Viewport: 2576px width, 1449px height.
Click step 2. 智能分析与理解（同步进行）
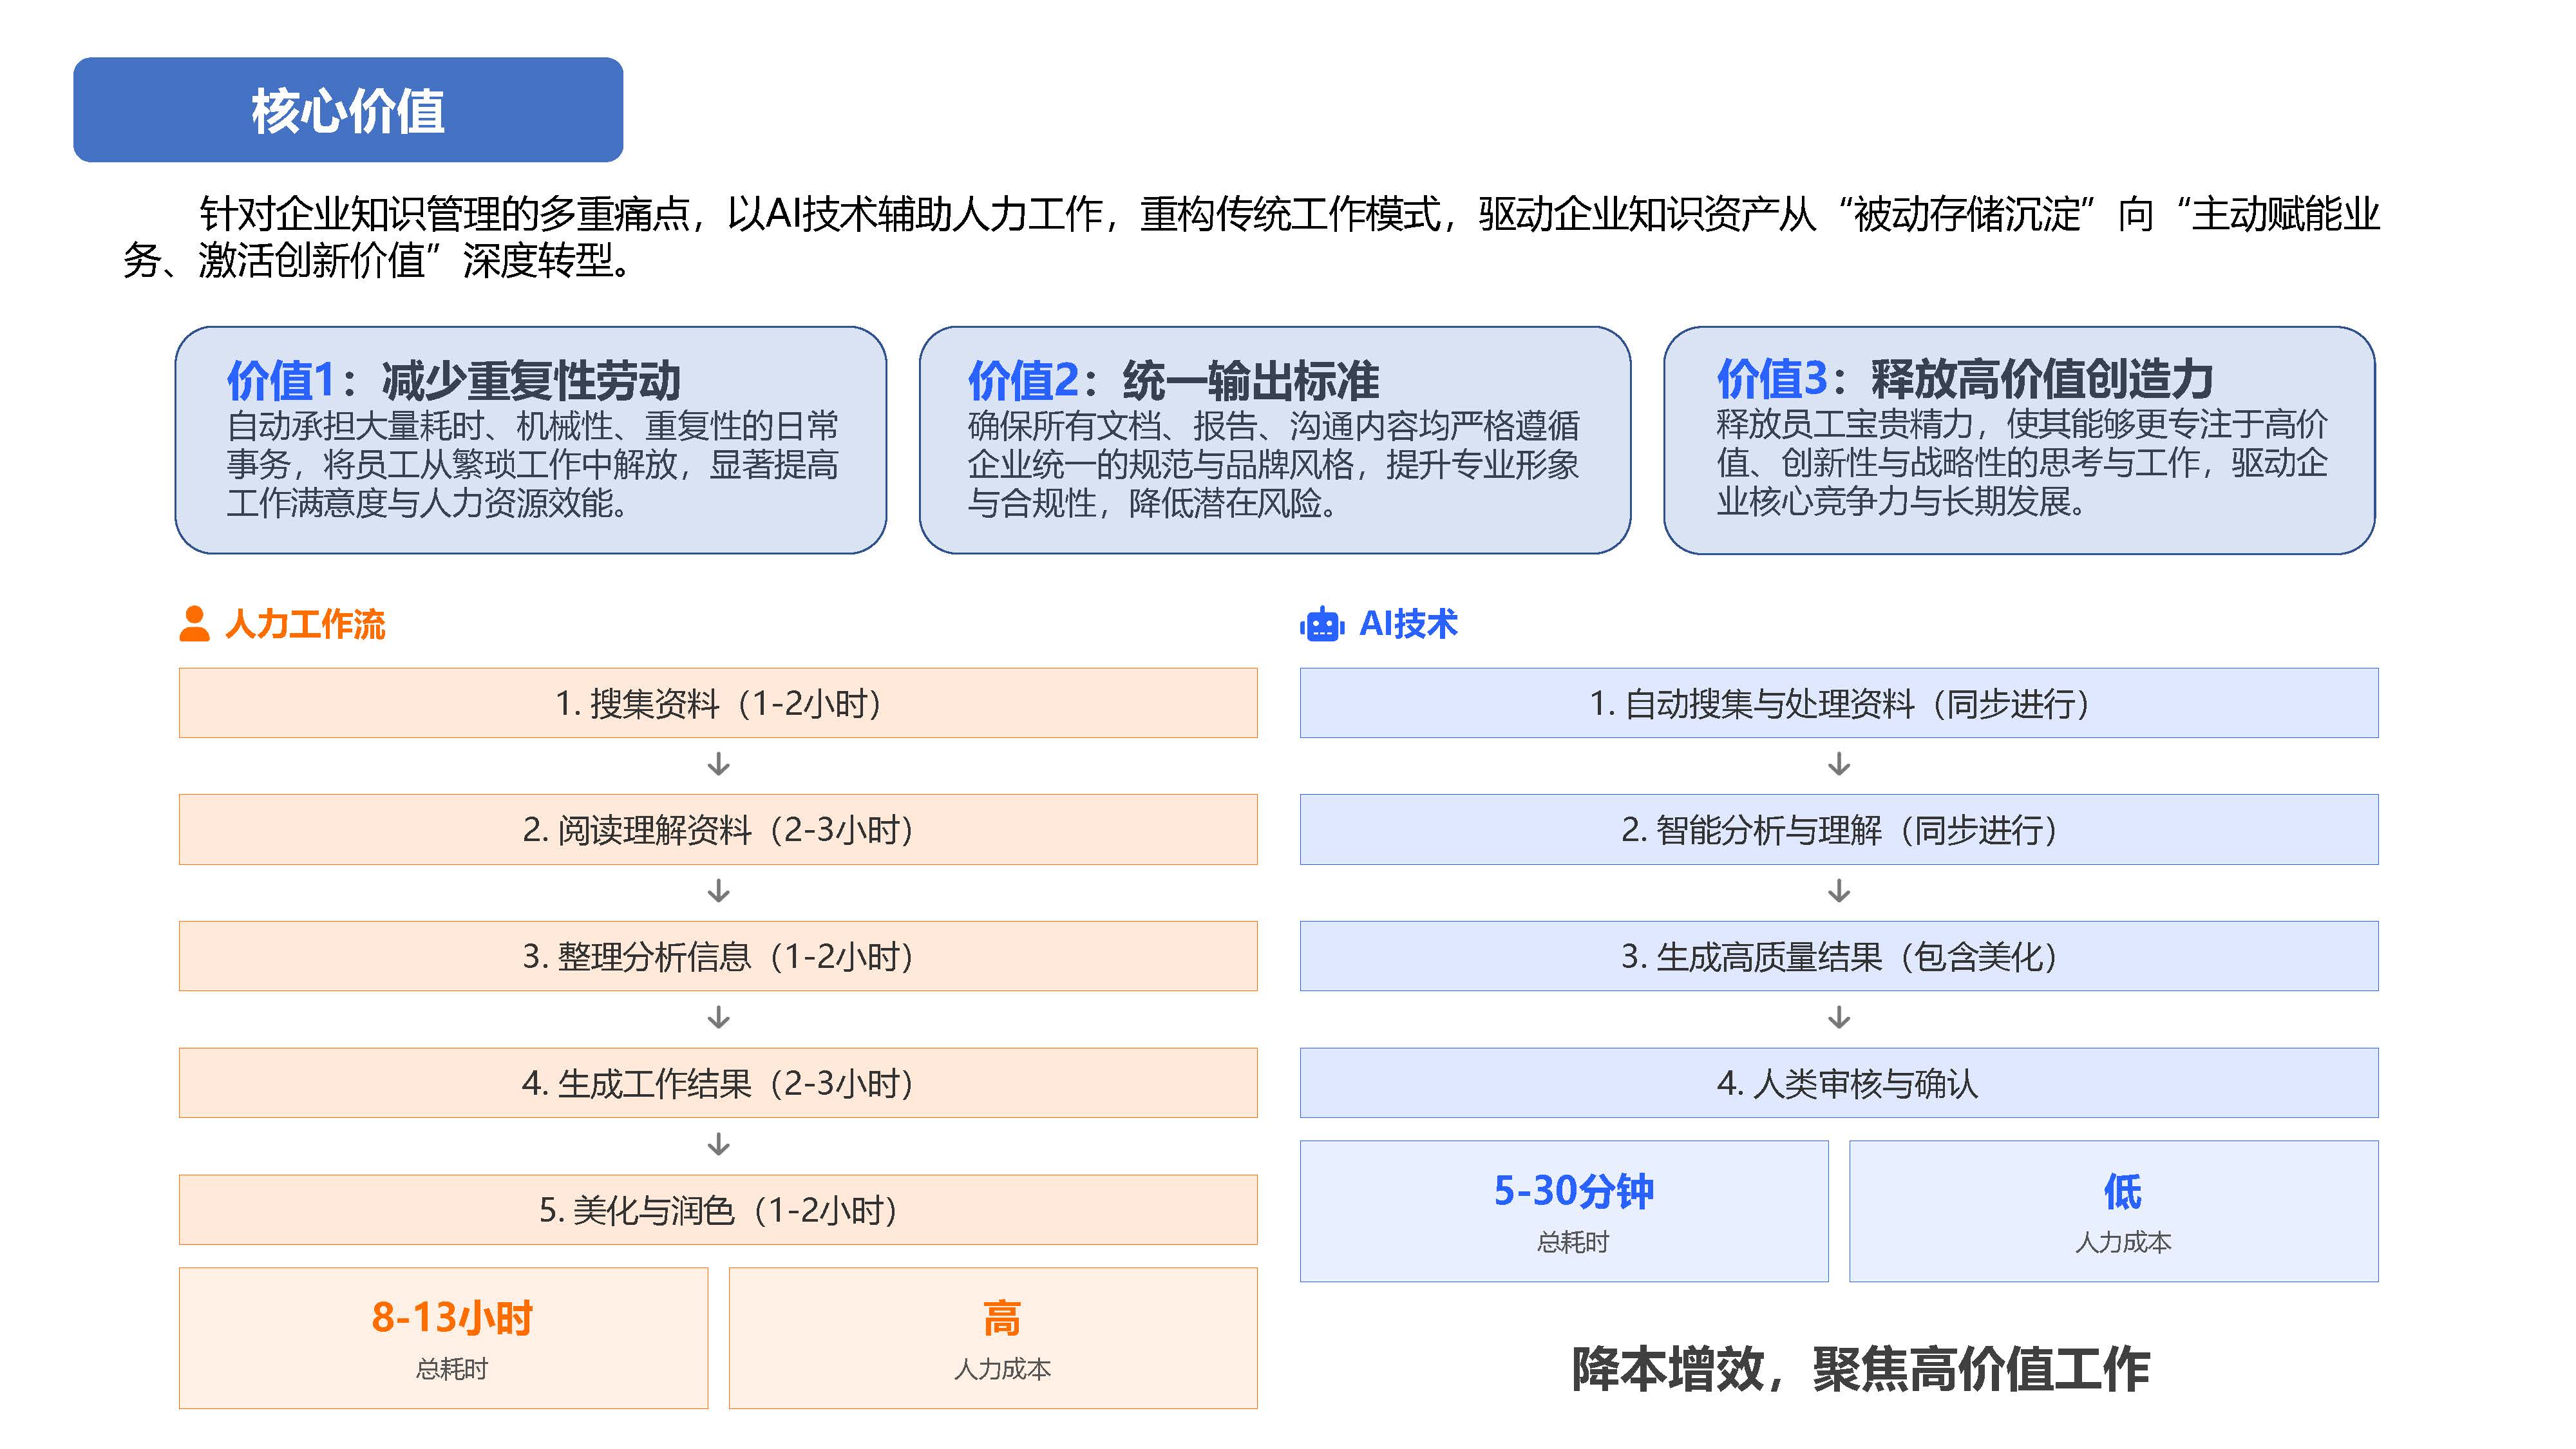[x=1839, y=830]
